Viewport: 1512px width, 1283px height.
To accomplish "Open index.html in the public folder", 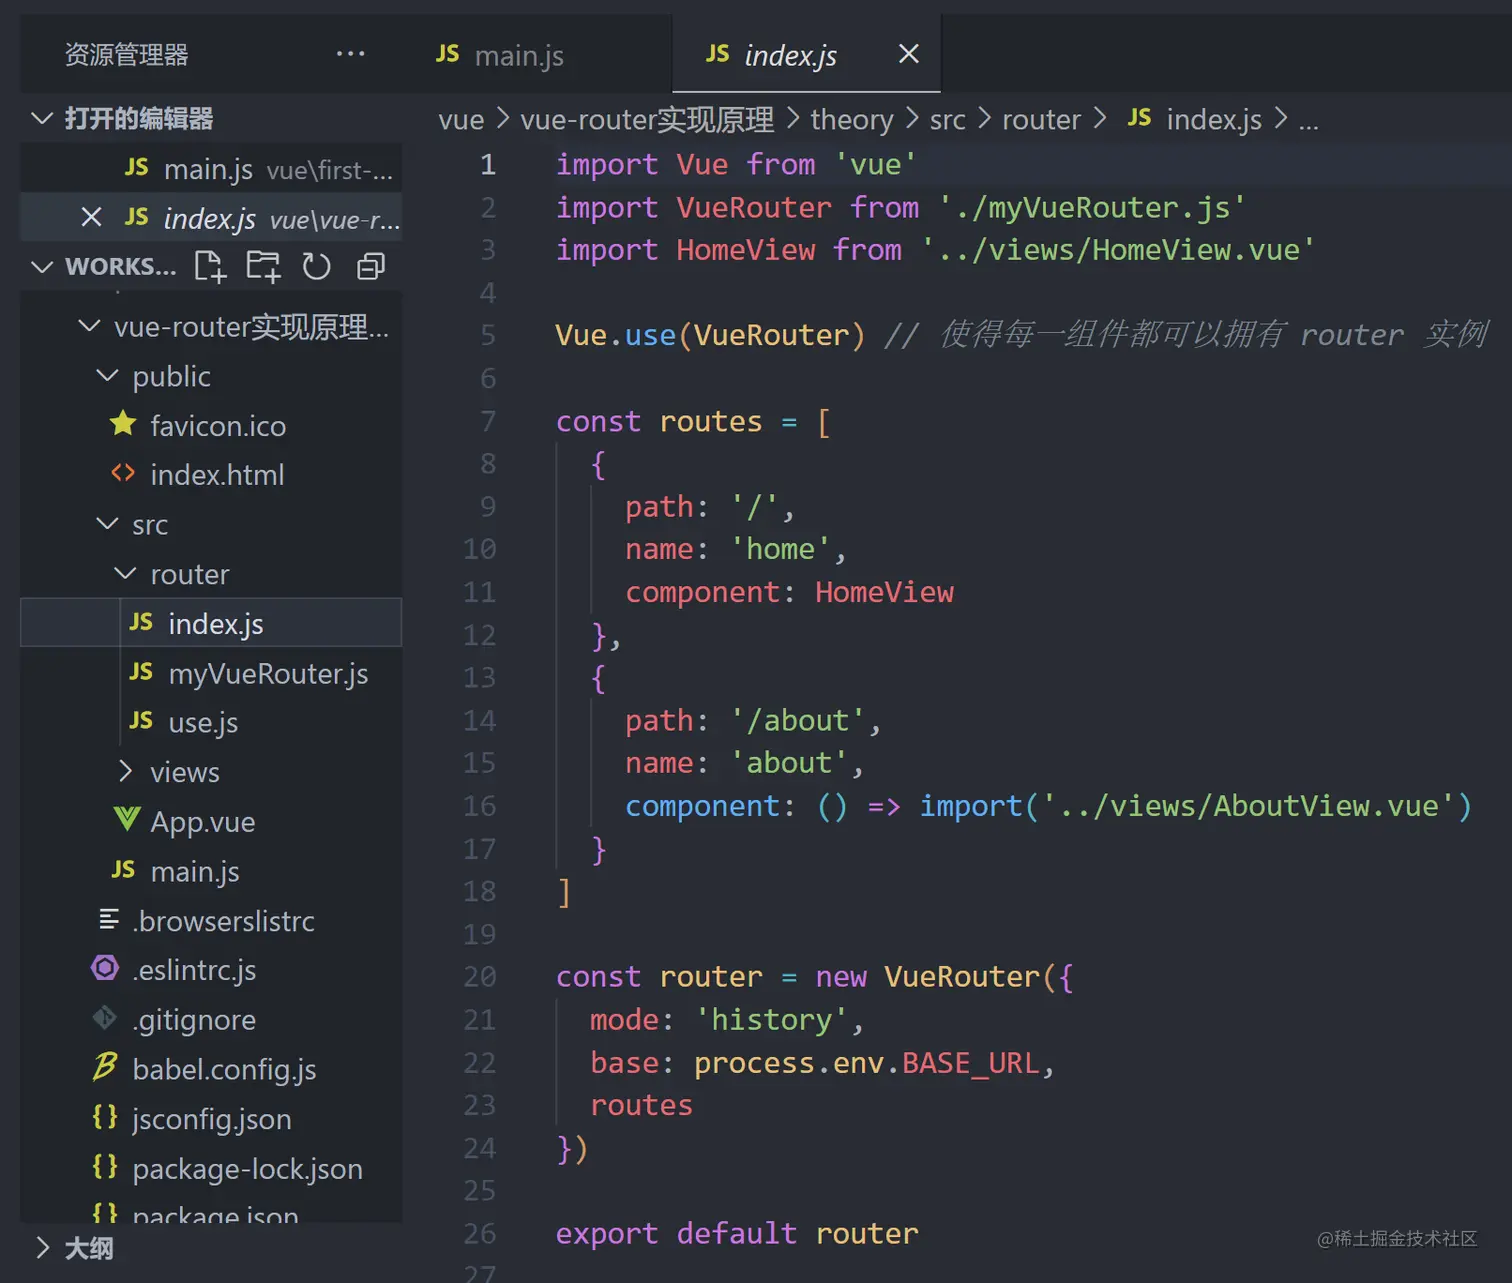I will (217, 475).
